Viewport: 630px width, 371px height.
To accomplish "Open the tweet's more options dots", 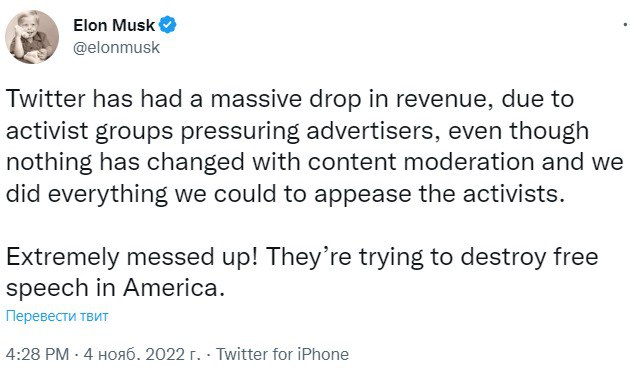I will [626, 25].
